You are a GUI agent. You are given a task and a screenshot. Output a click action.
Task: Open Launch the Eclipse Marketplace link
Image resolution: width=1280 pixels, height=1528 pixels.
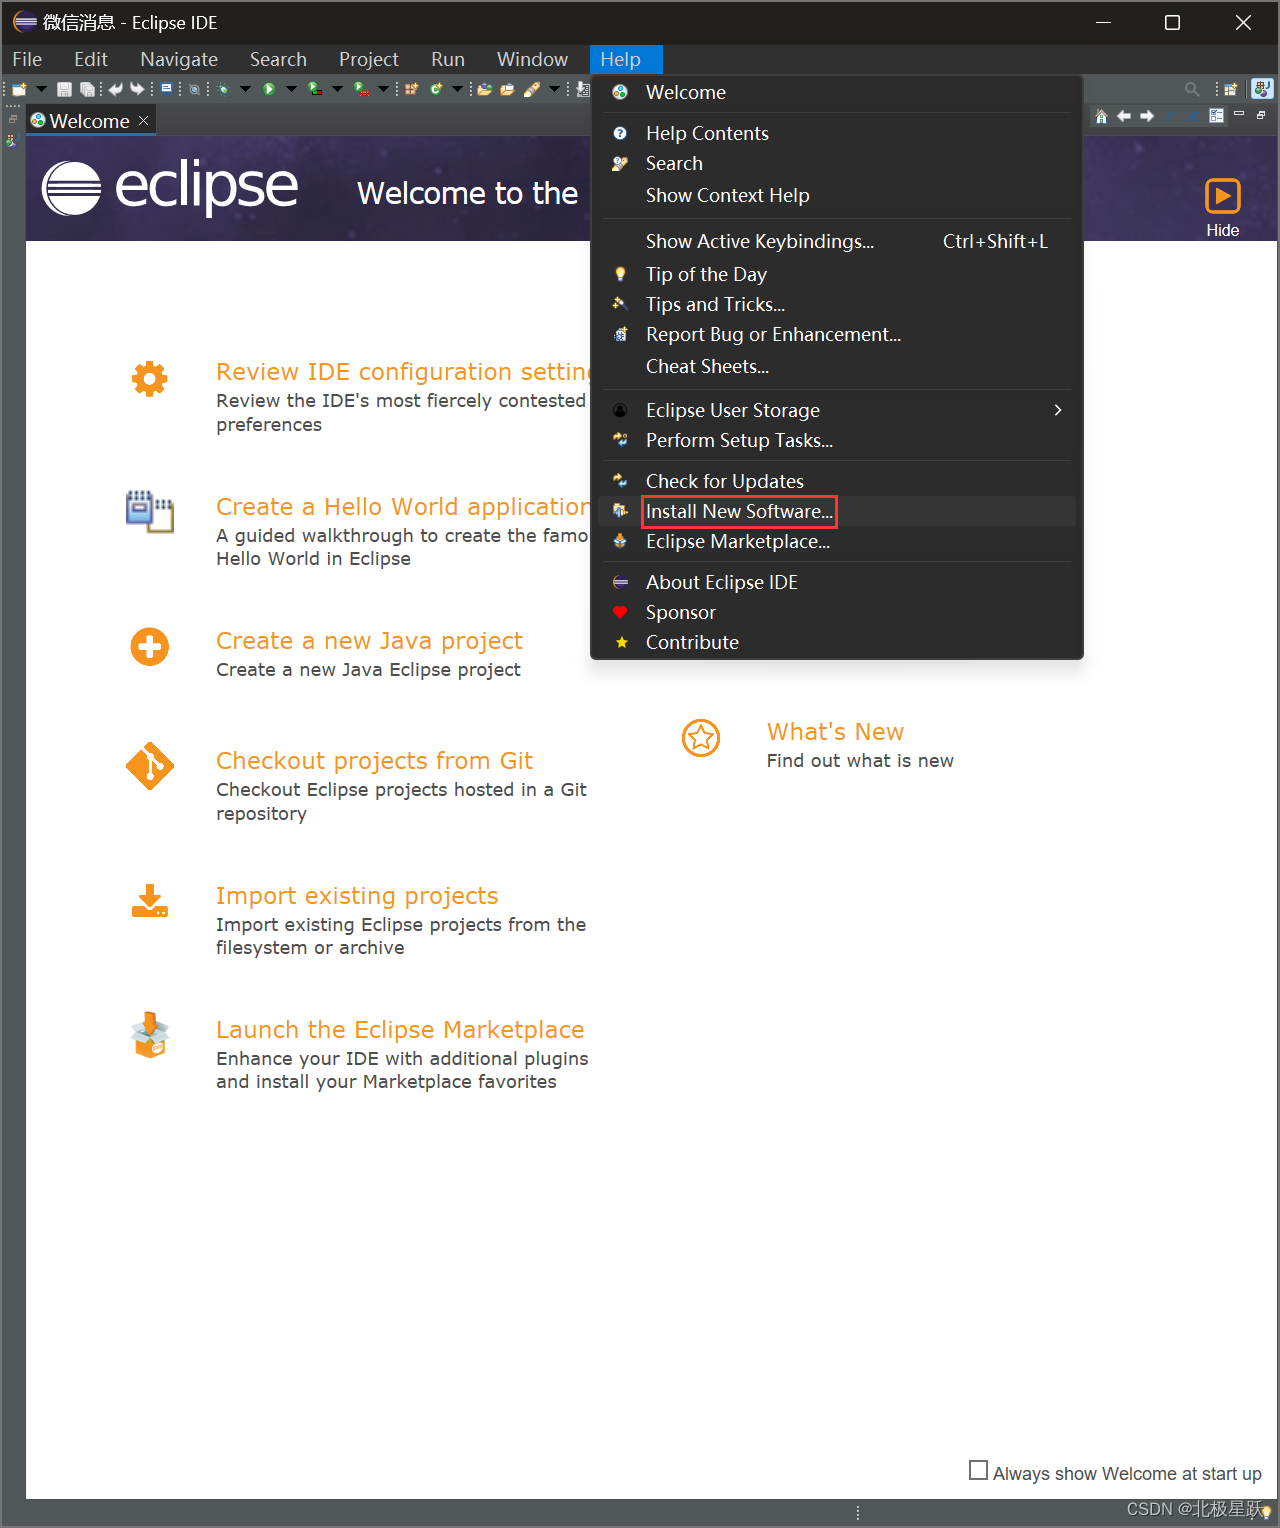[400, 1030]
